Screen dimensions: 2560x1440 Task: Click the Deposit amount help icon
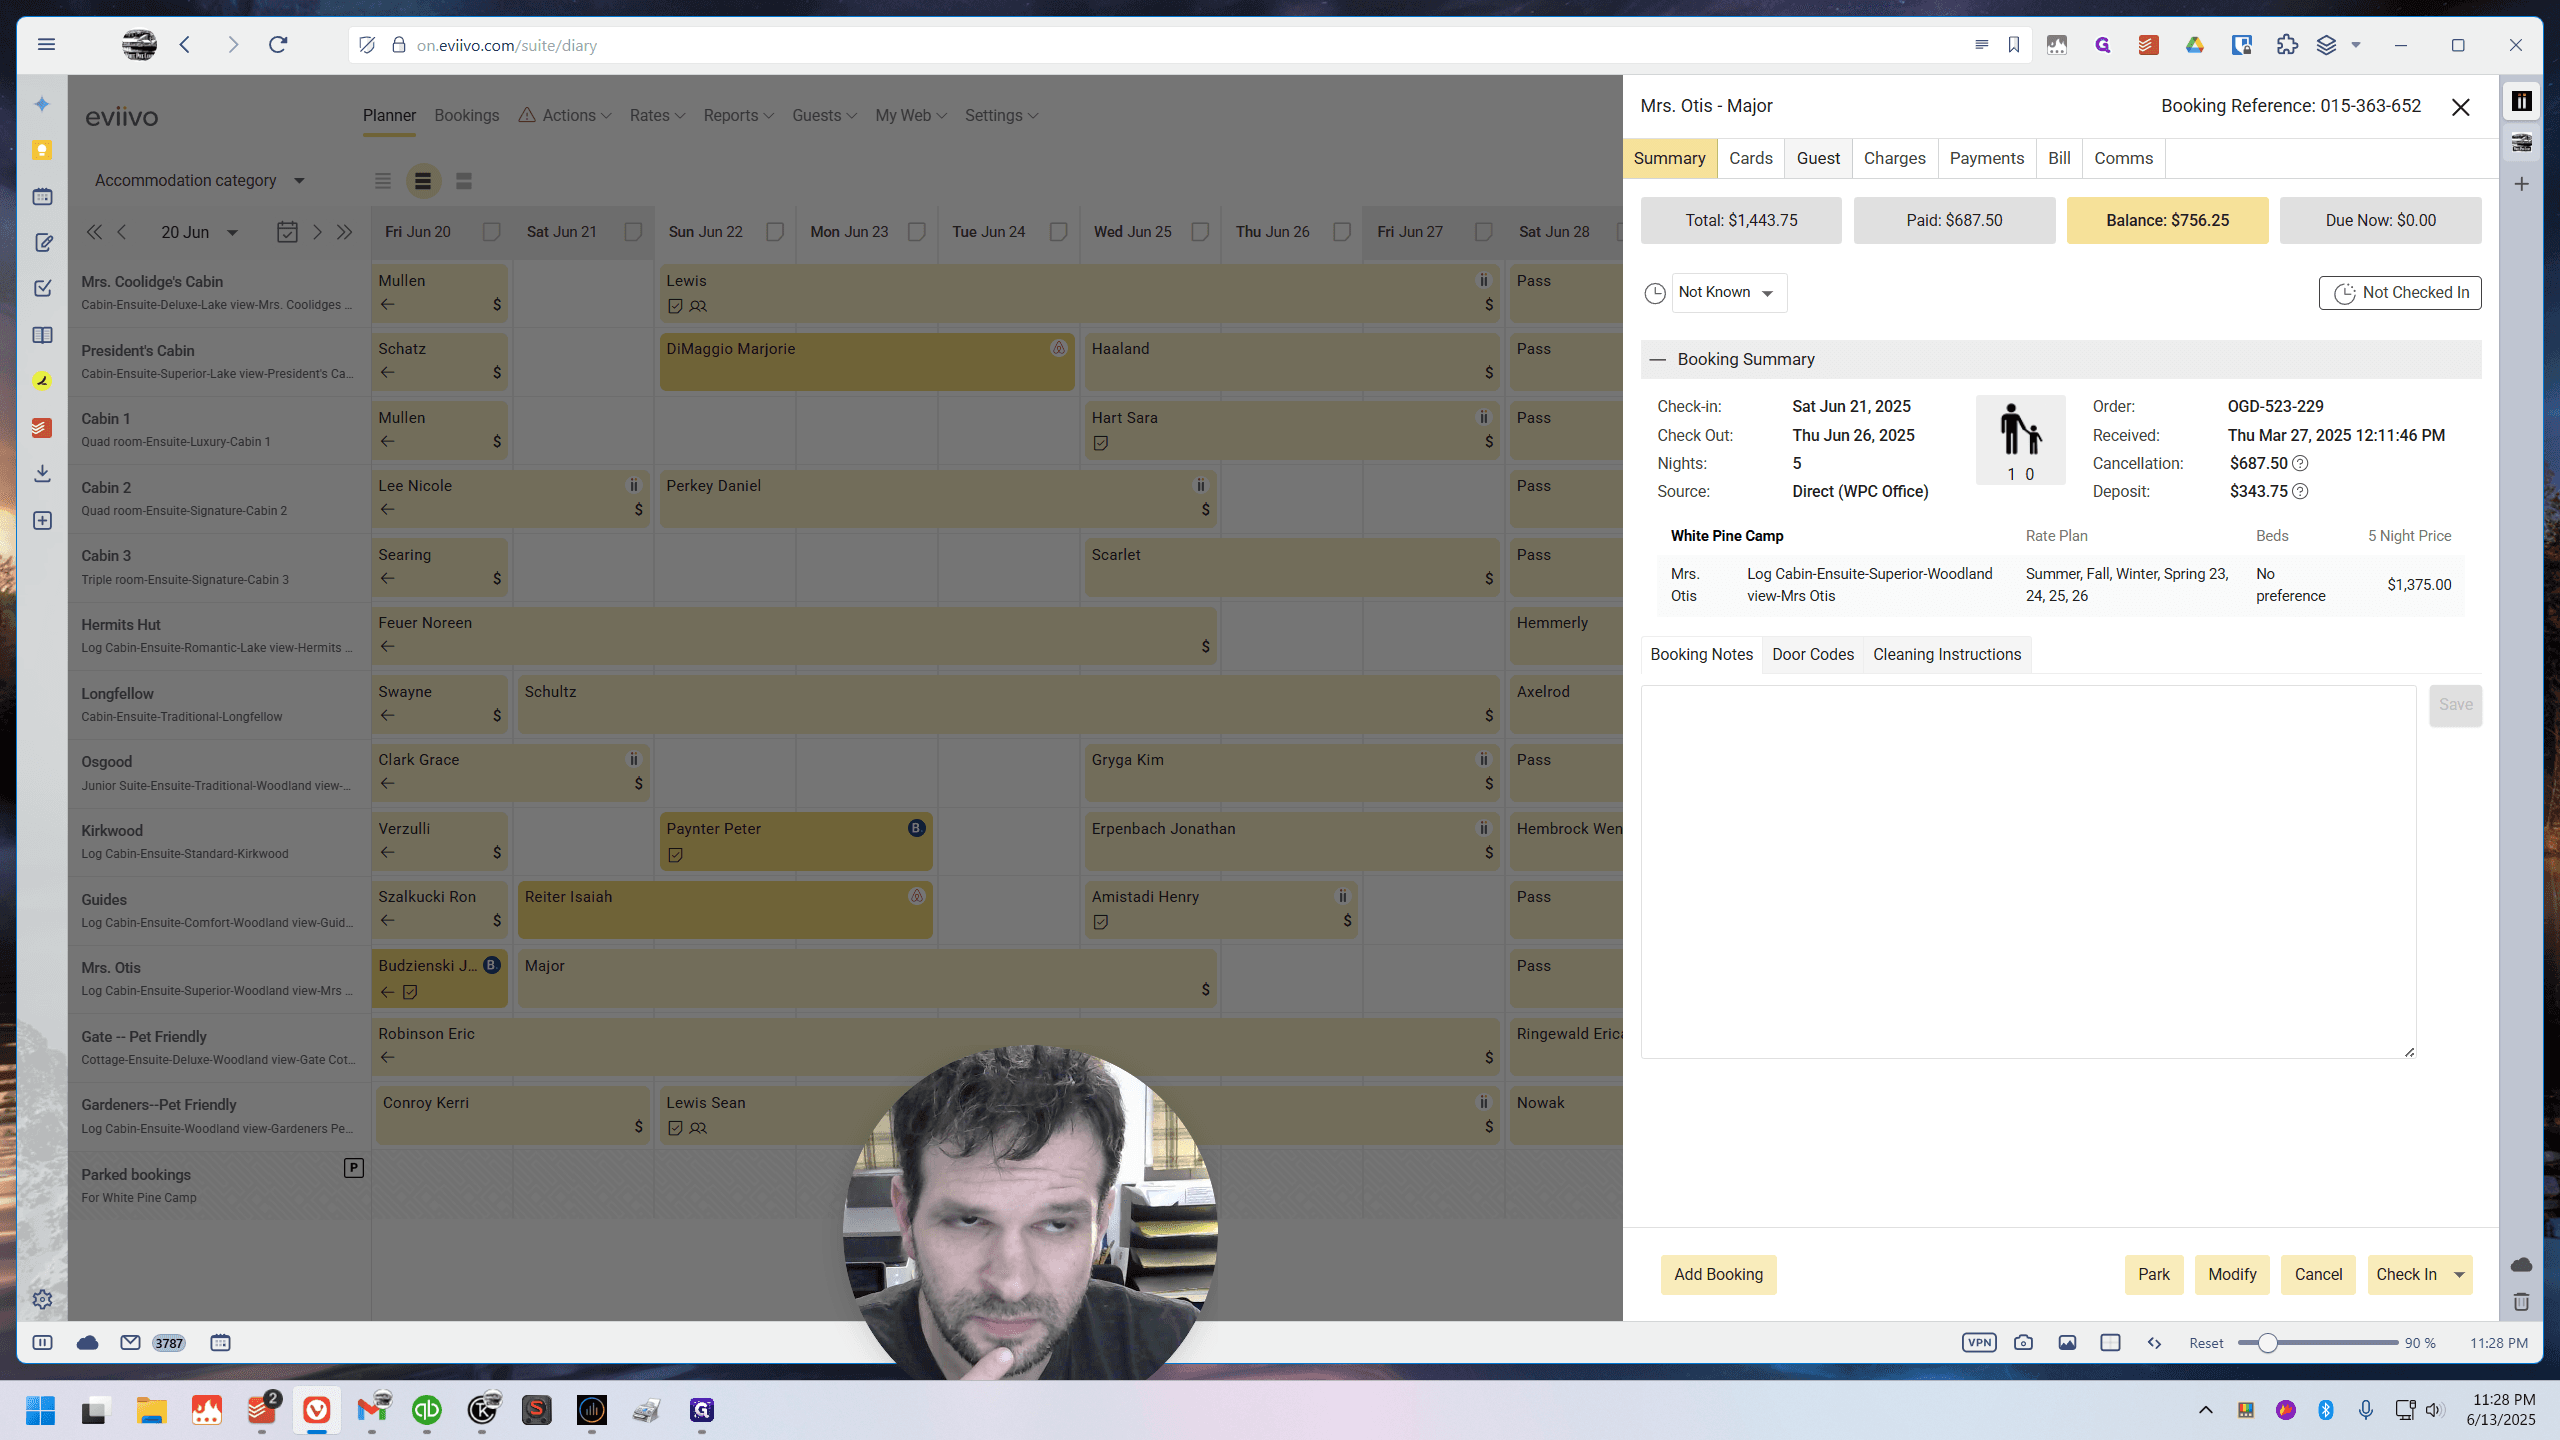(x=2300, y=491)
